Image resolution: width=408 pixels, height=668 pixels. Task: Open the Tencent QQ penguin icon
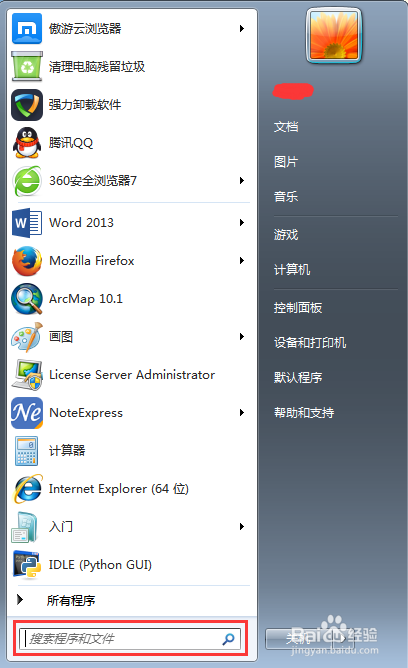(x=27, y=143)
